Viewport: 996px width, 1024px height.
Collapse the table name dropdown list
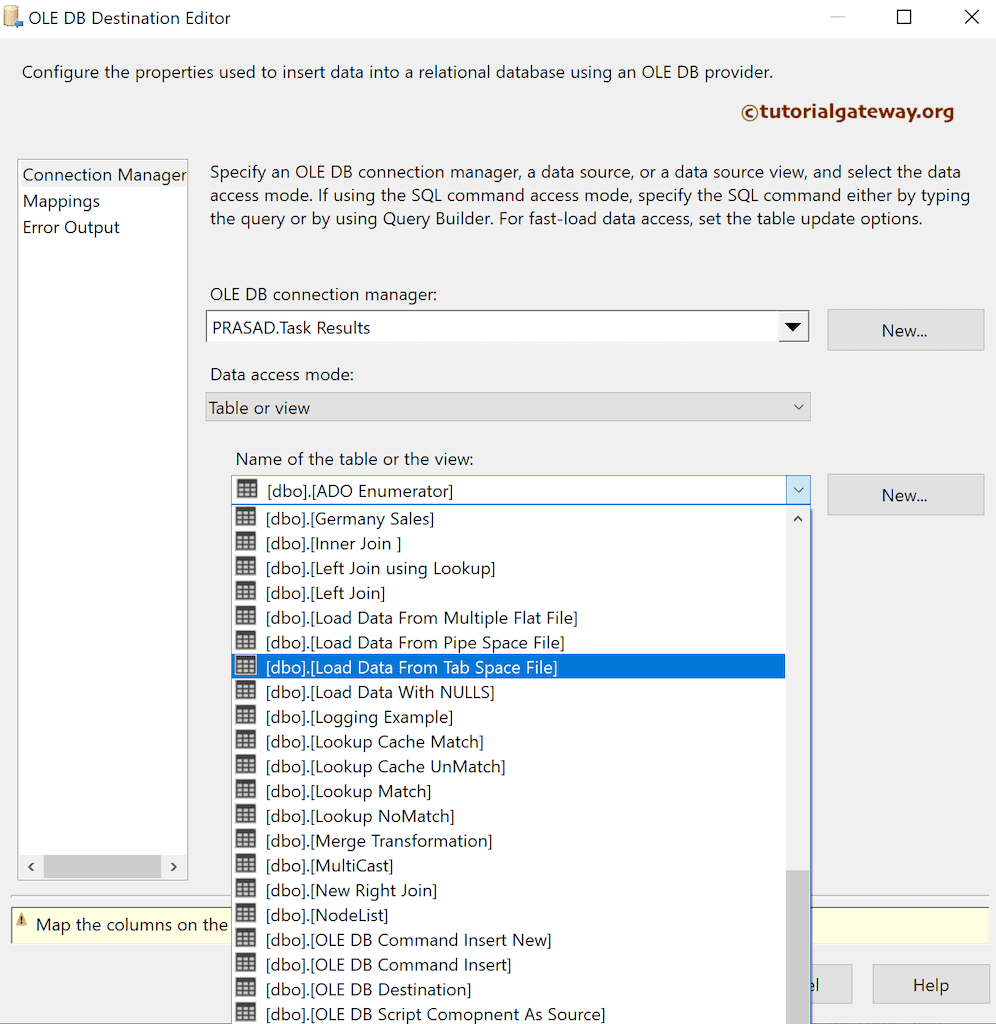(x=797, y=489)
